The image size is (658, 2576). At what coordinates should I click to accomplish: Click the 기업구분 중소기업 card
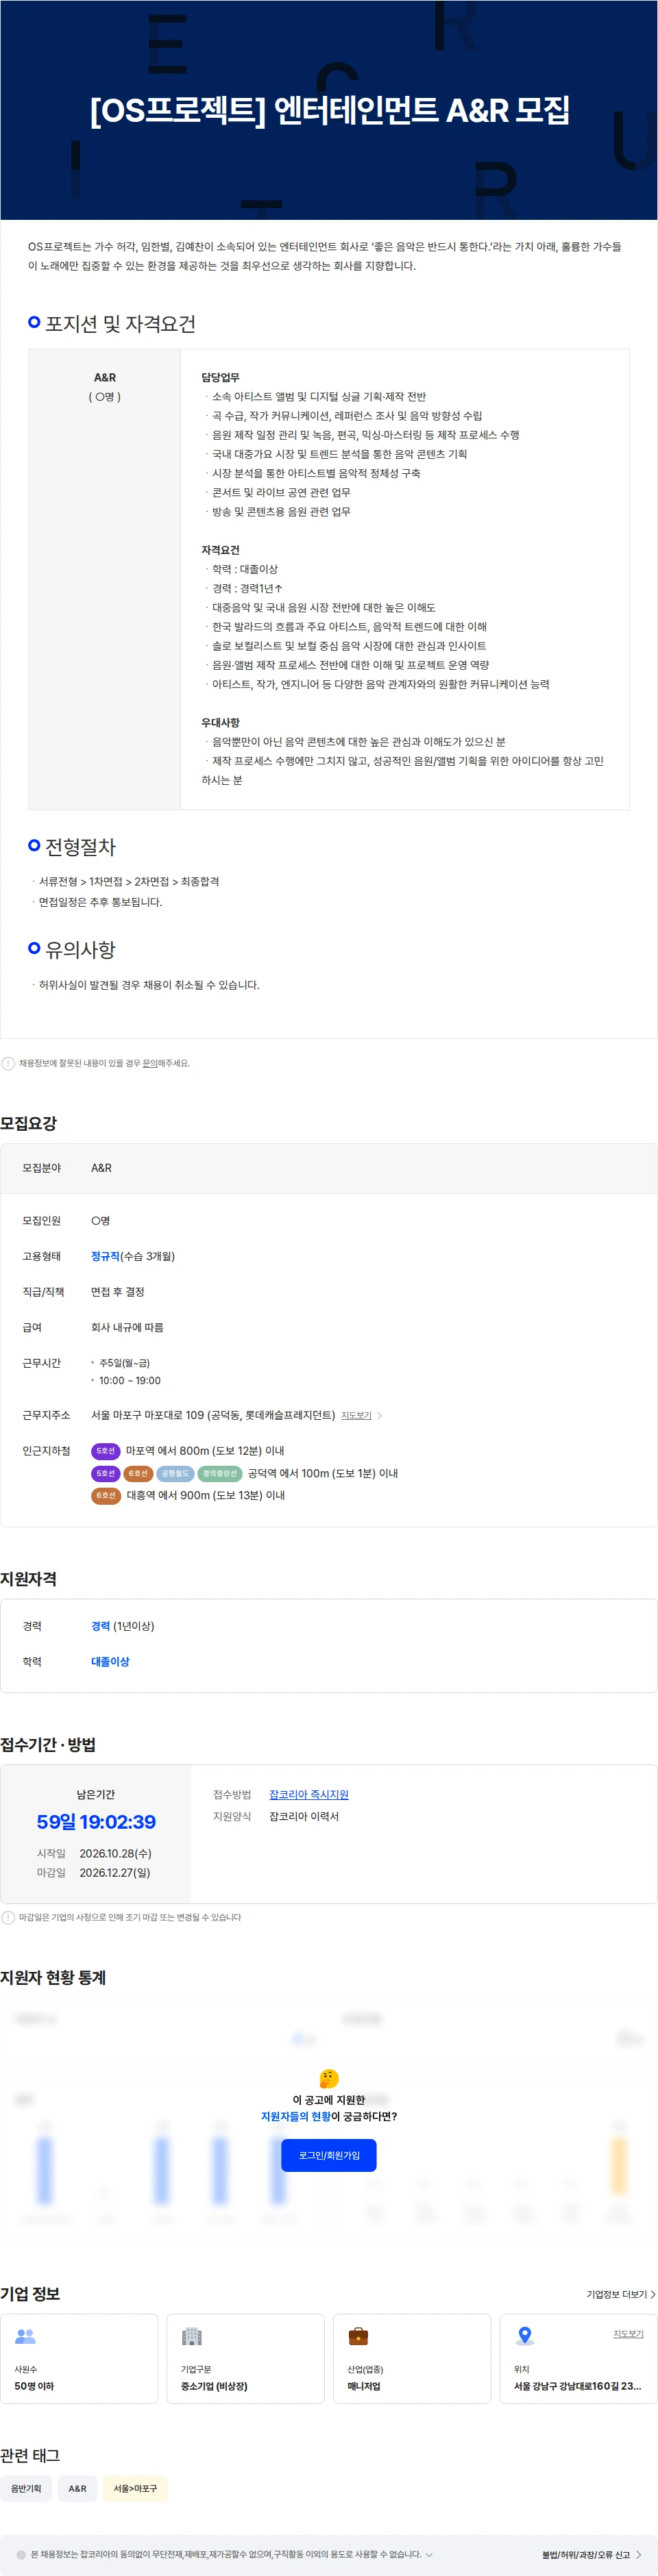pyautogui.click(x=245, y=2358)
